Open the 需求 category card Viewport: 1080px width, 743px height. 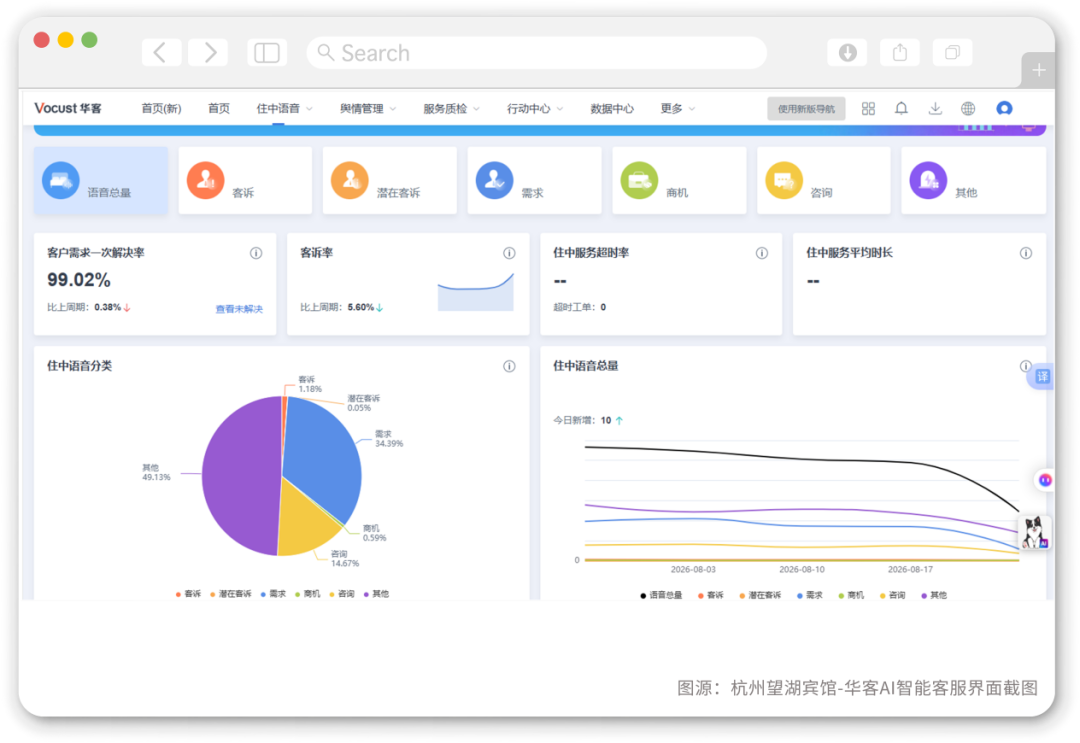[x=534, y=180]
